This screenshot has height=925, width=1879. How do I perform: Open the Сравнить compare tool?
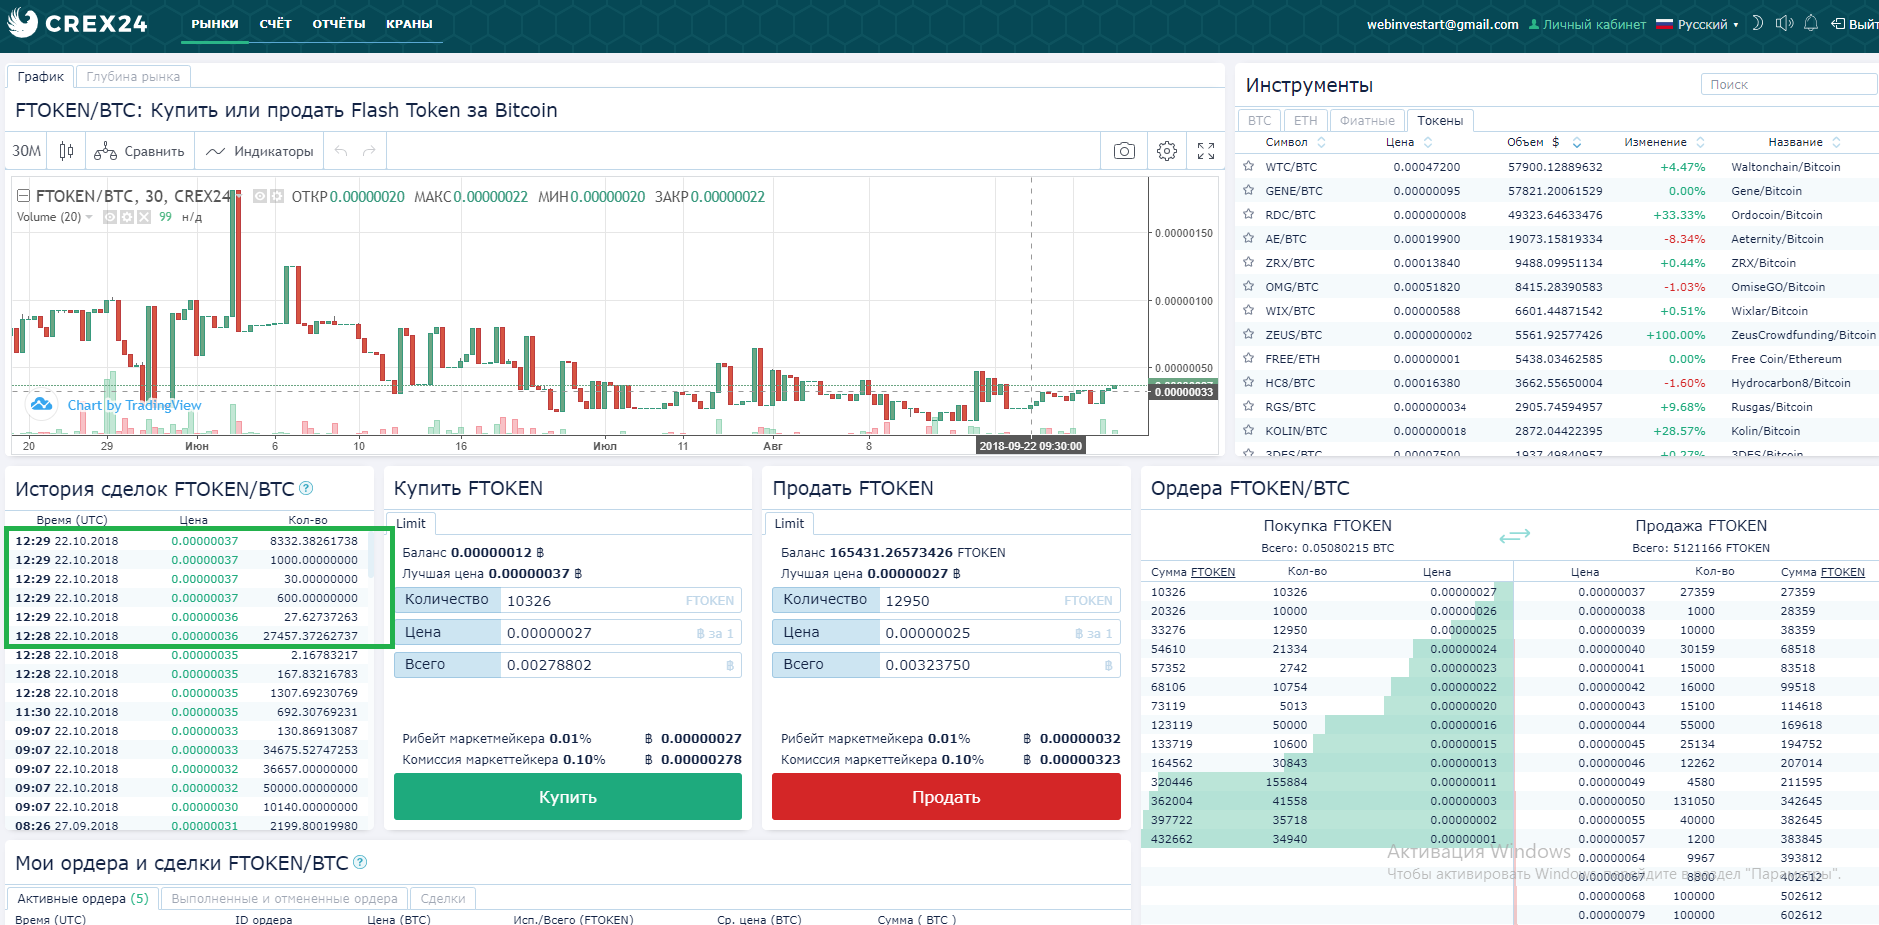tap(139, 151)
